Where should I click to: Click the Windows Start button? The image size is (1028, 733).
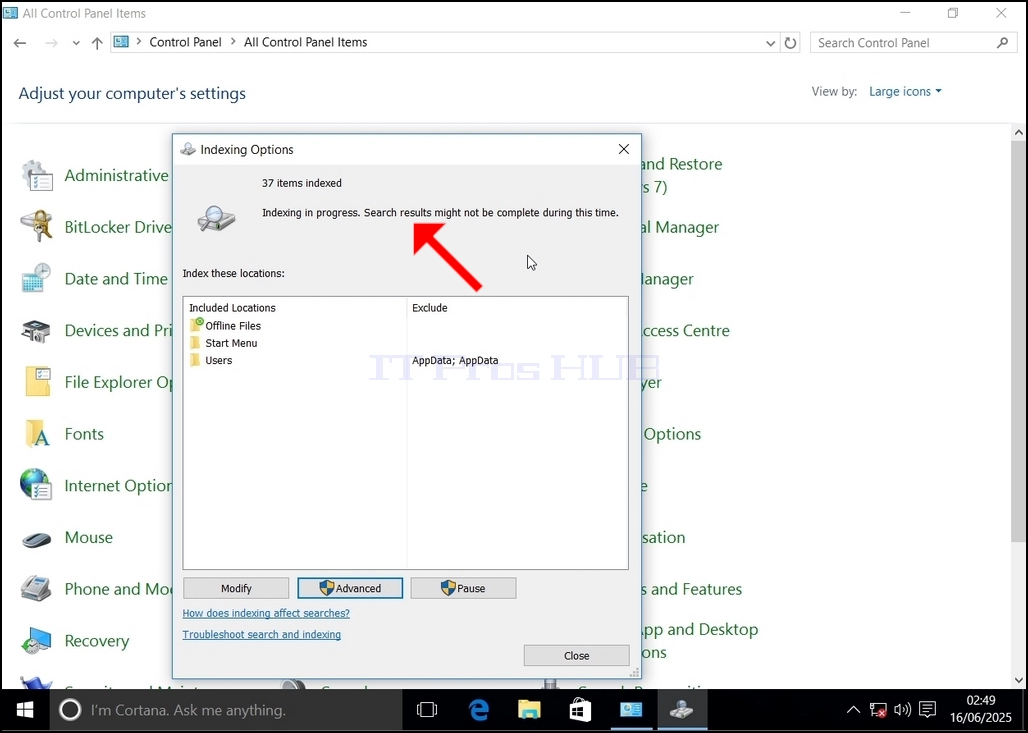tap(25, 710)
